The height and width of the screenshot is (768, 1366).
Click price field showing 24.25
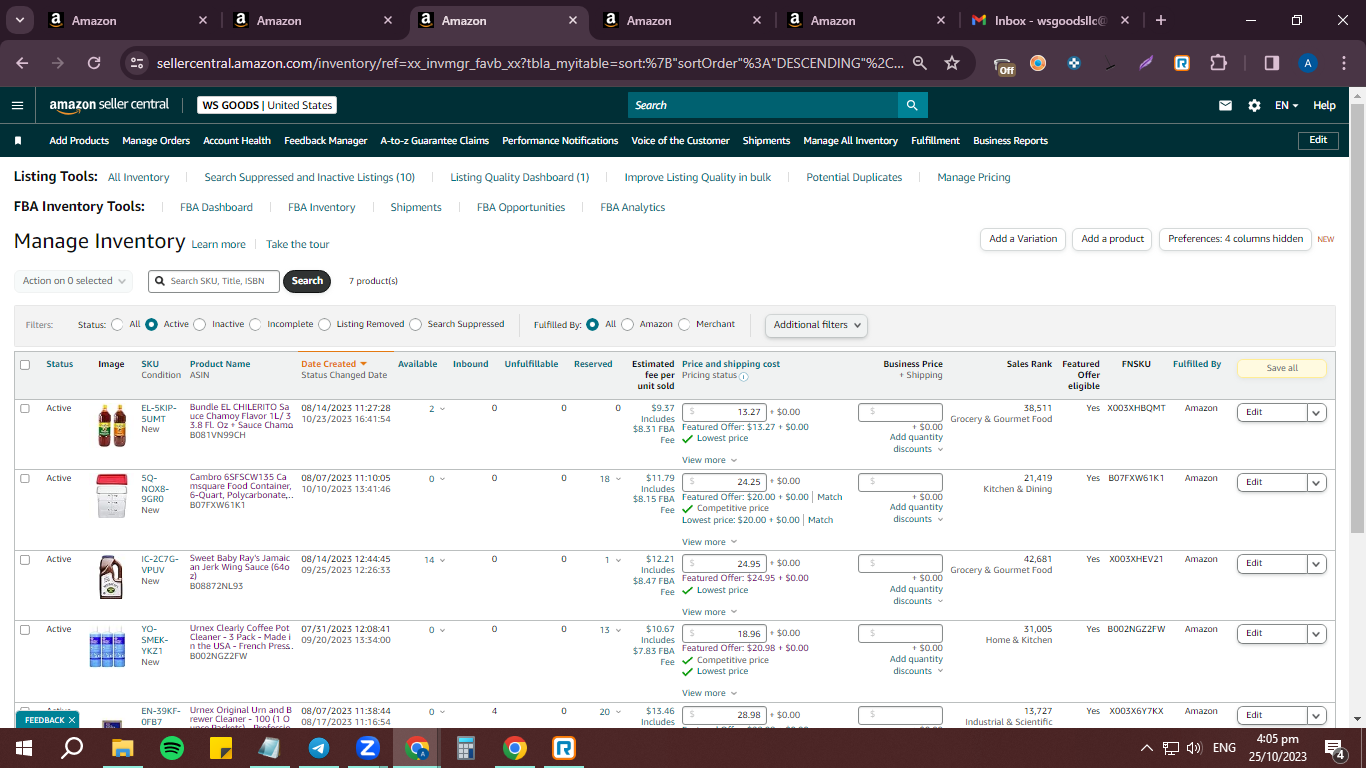(724, 482)
